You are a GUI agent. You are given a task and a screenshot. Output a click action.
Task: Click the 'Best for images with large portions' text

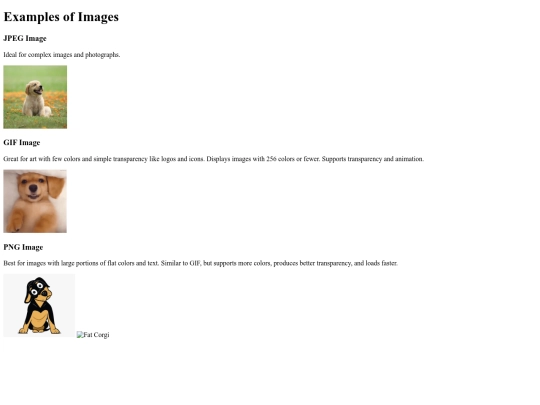click(81, 263)
